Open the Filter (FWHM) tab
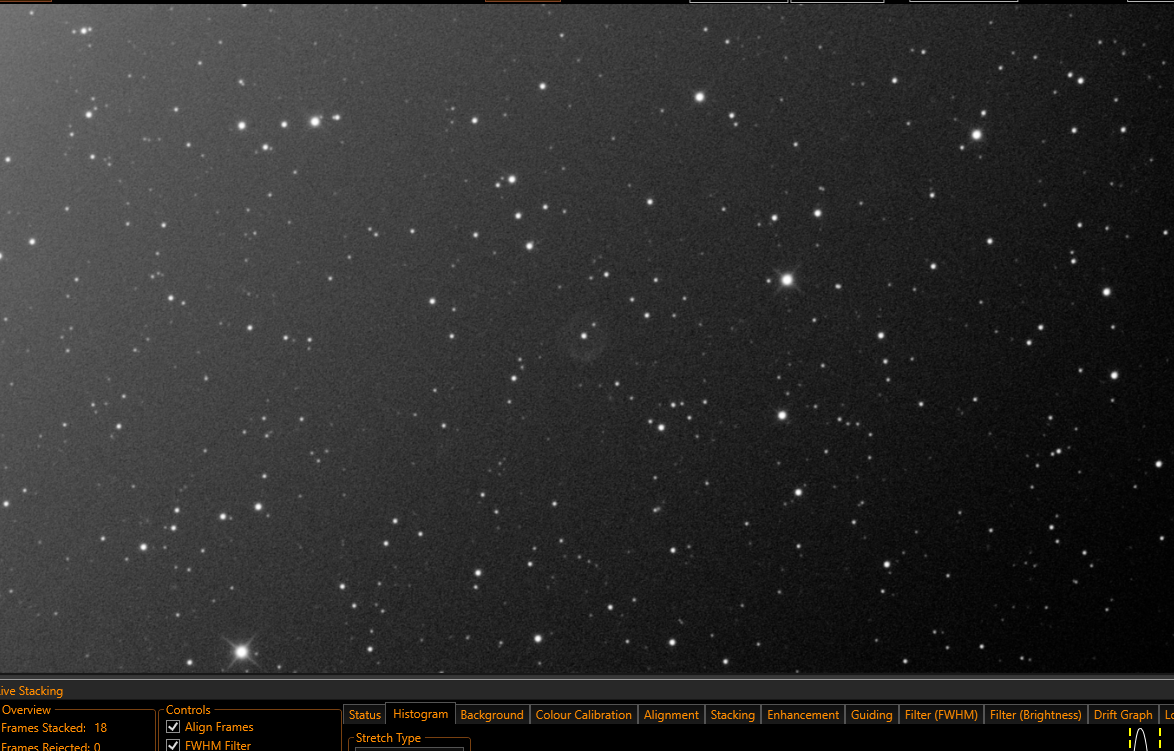This screenshot has height=751, width=1174. coord(941,715)
